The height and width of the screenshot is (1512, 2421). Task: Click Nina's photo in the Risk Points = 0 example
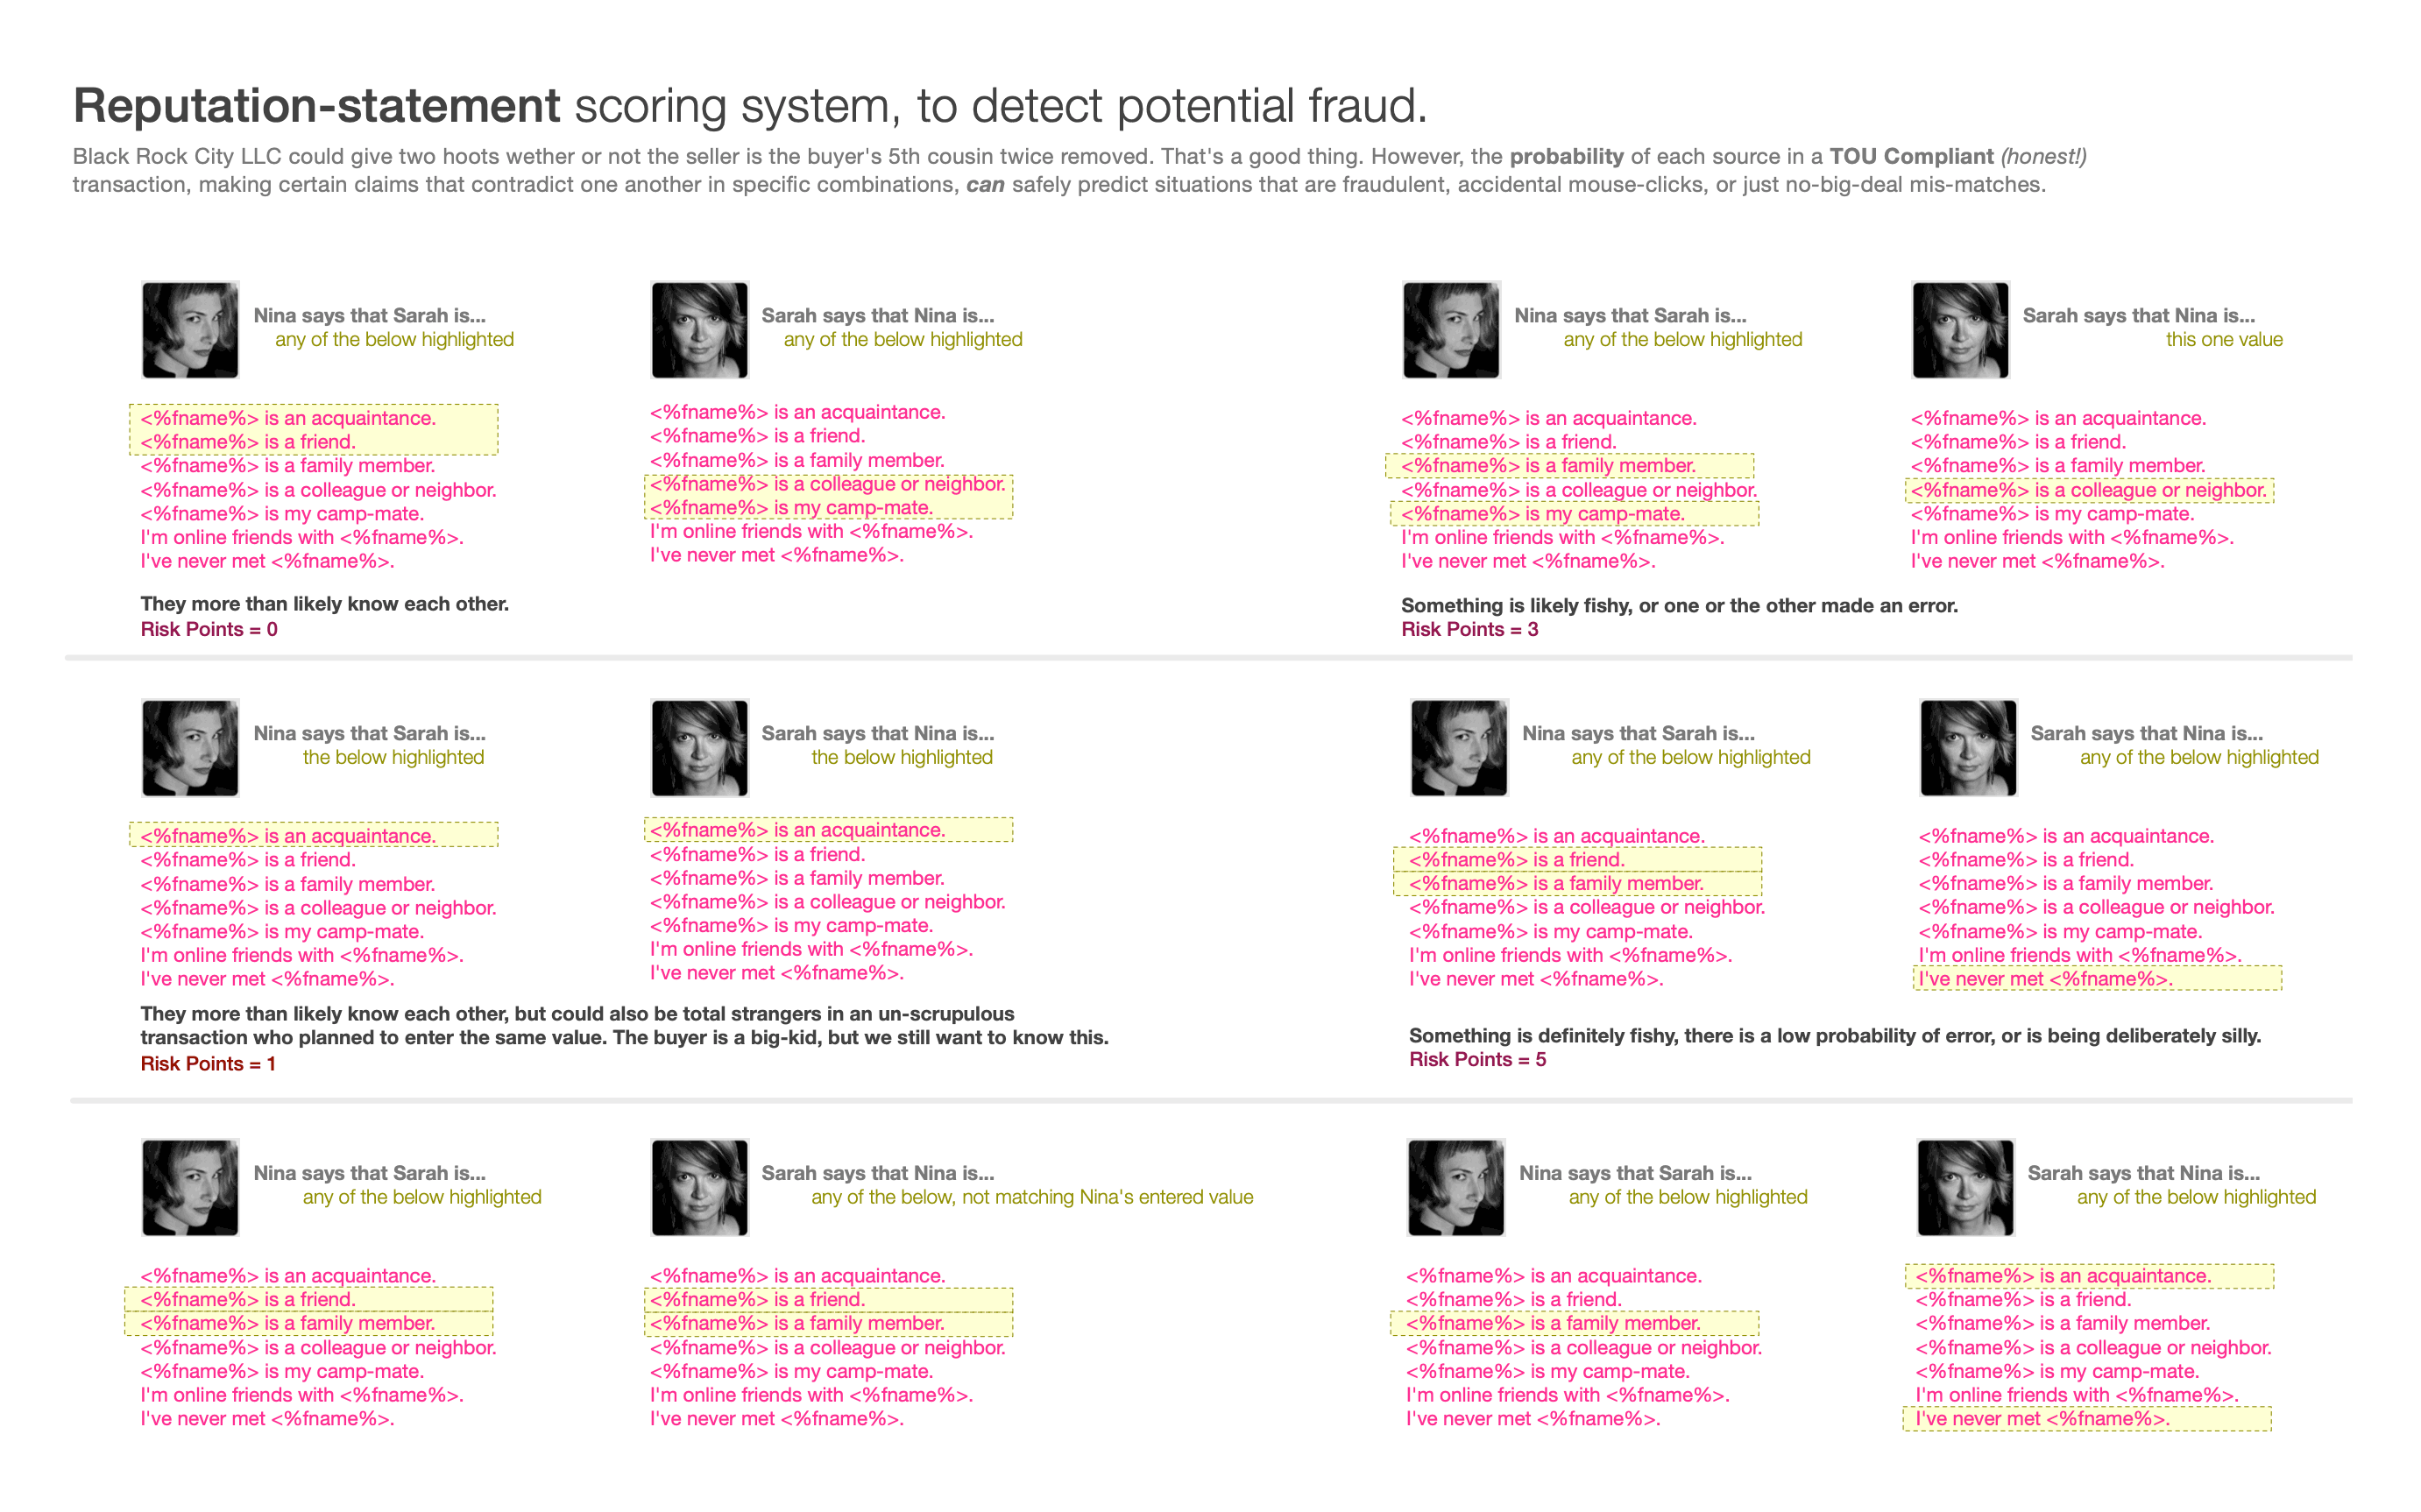pos(190,330)
